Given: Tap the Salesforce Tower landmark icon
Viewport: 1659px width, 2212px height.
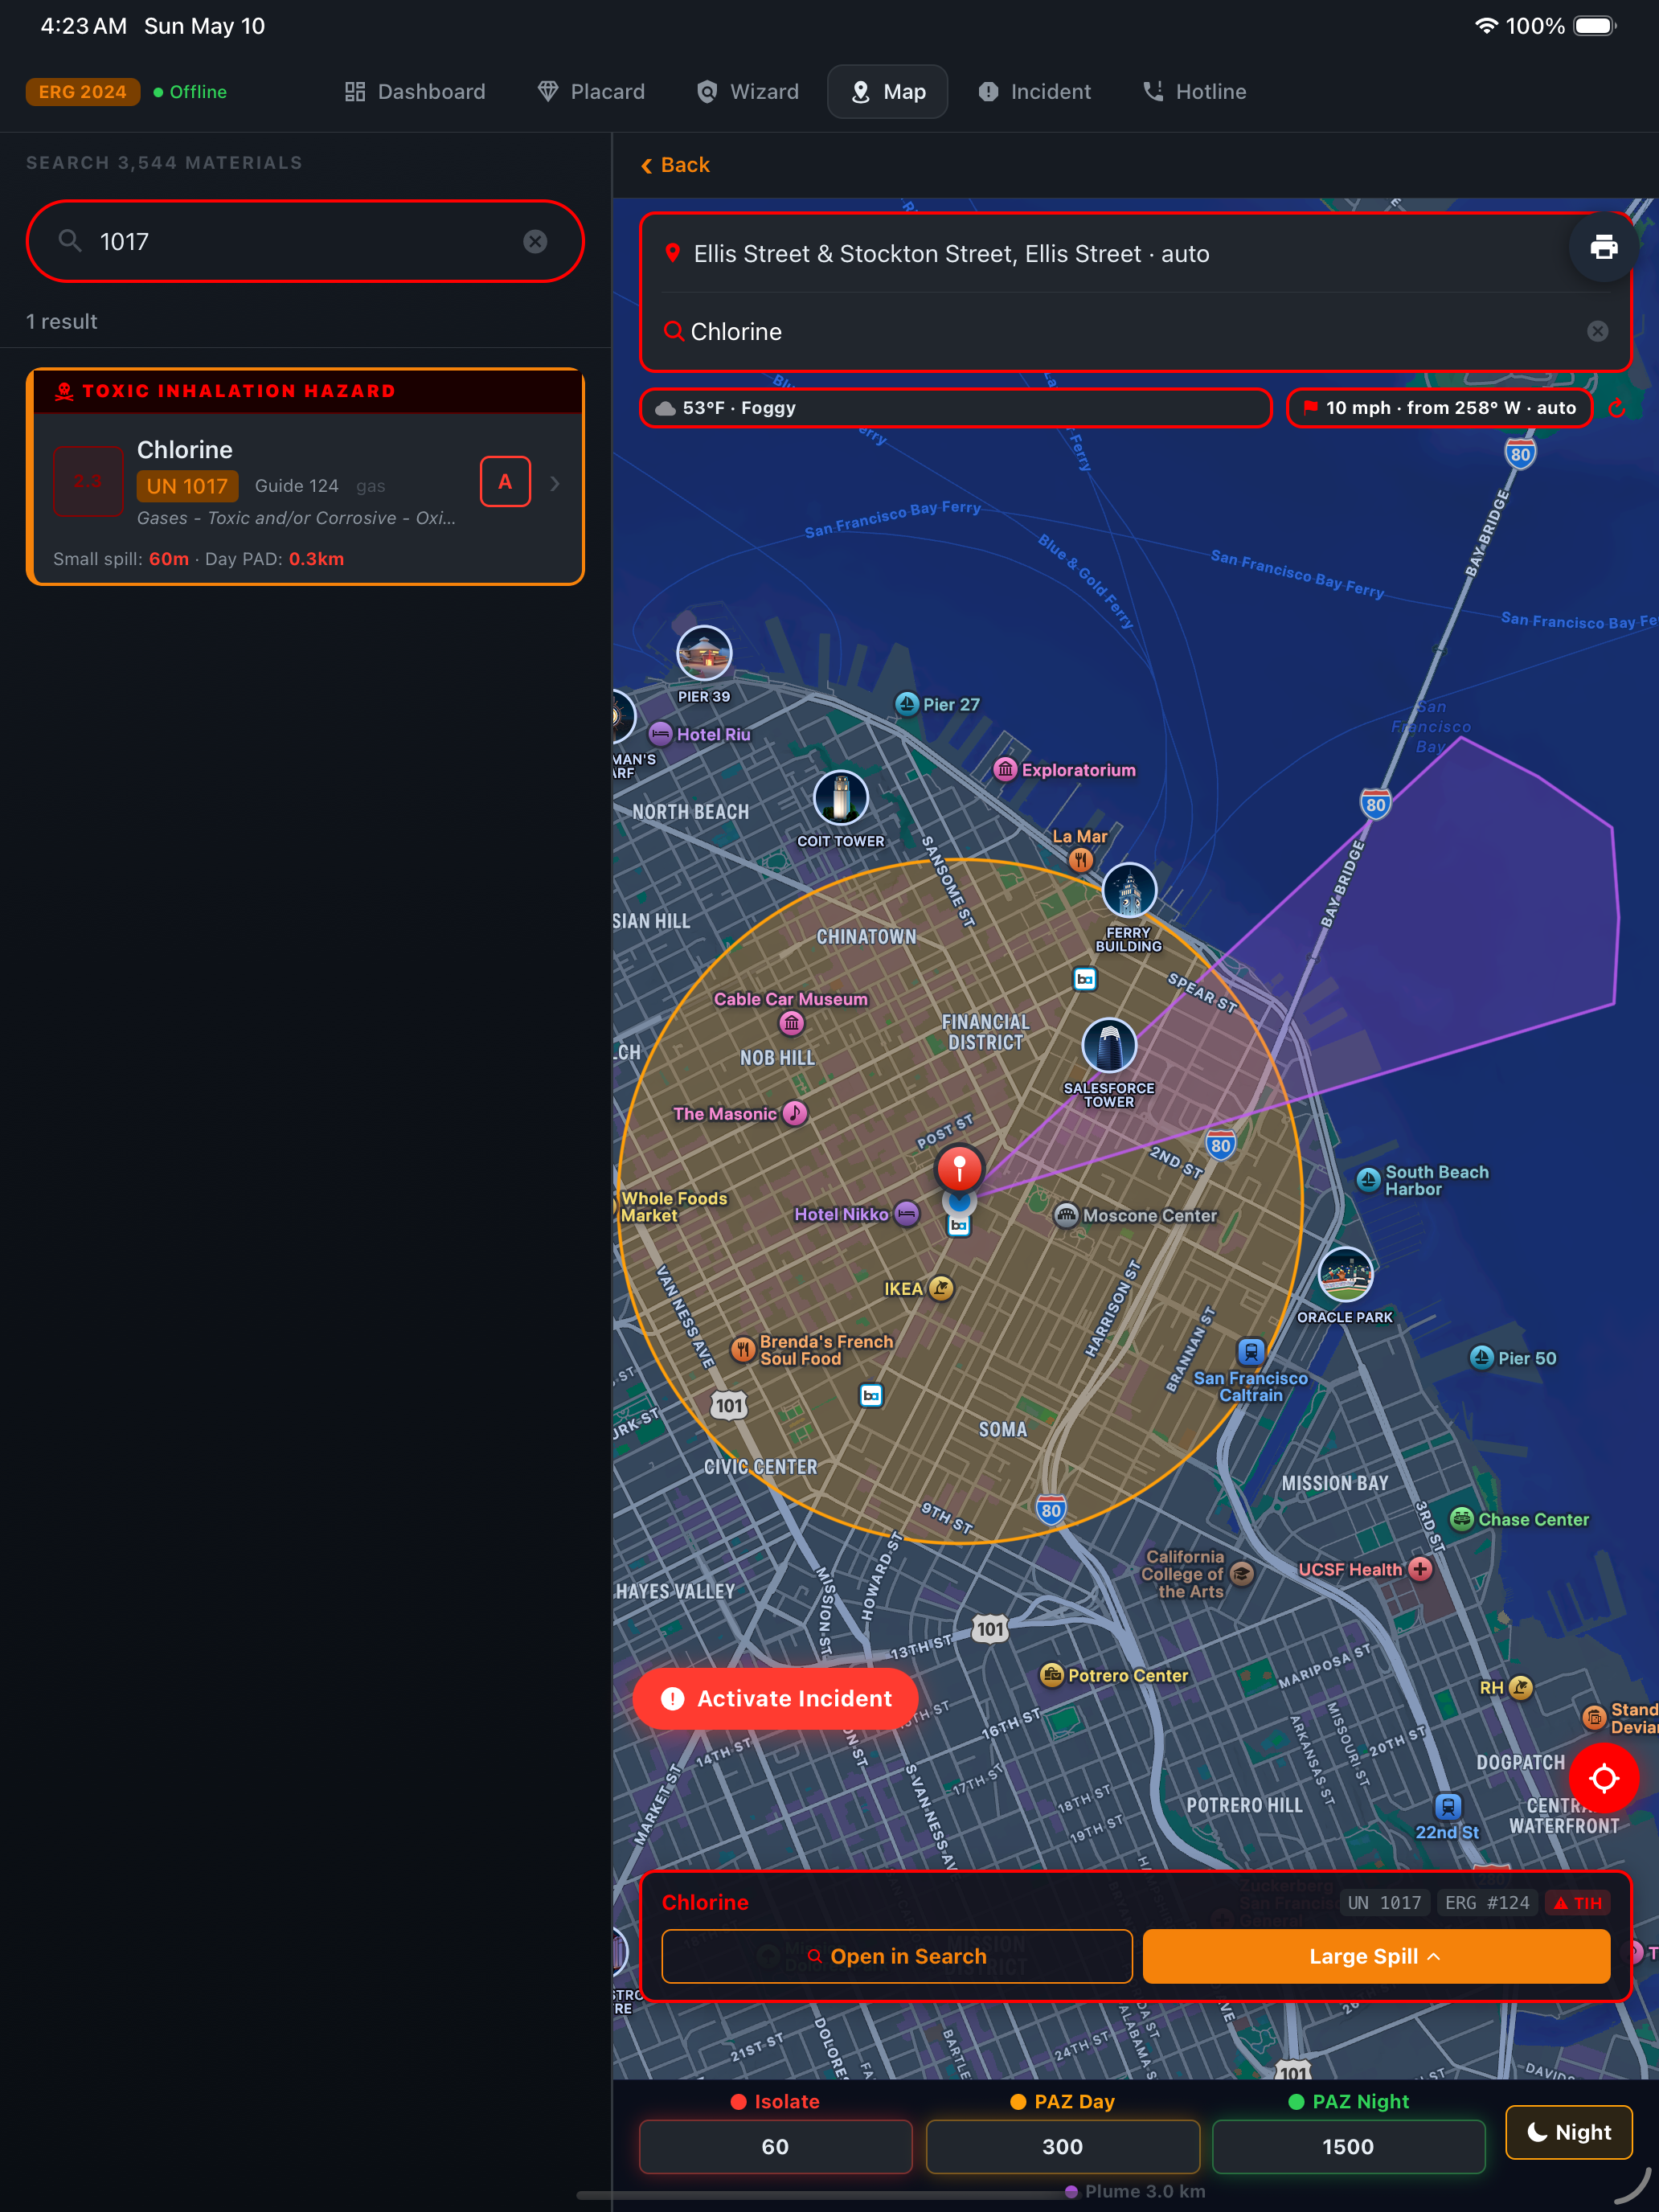Looking at the screenshot, I should pos(1109,1046).
